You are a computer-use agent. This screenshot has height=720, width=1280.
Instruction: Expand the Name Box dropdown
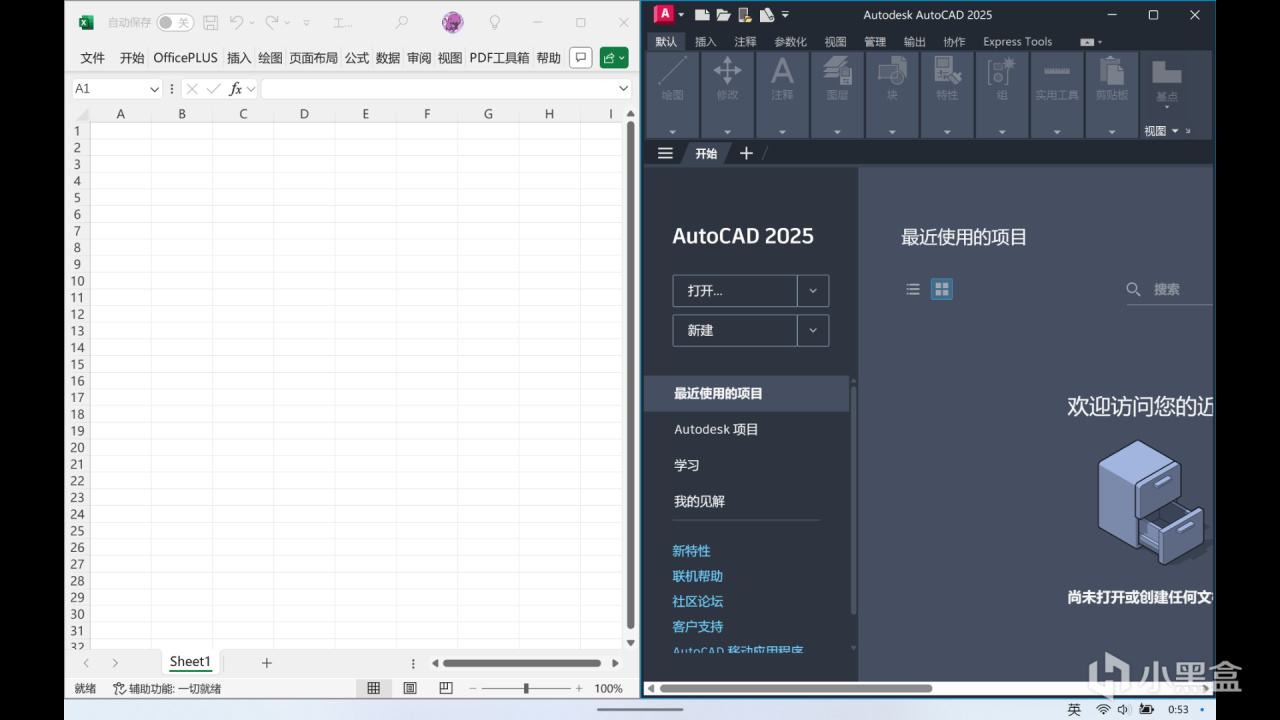tap(154, 89)
